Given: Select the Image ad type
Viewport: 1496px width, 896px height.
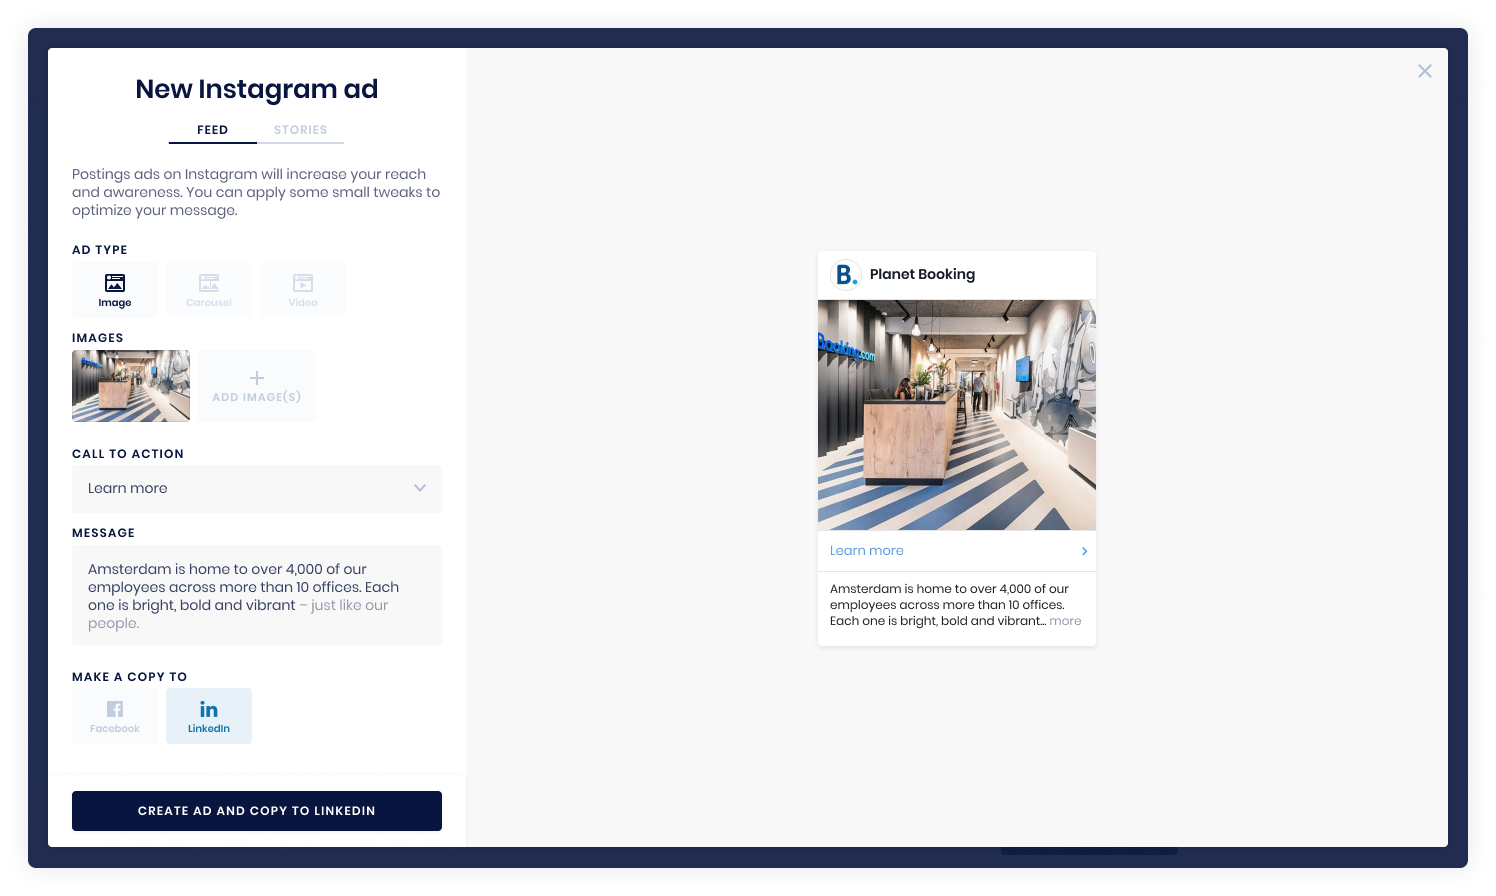Looking at the screenshot, I should click(x=115, y=290).
